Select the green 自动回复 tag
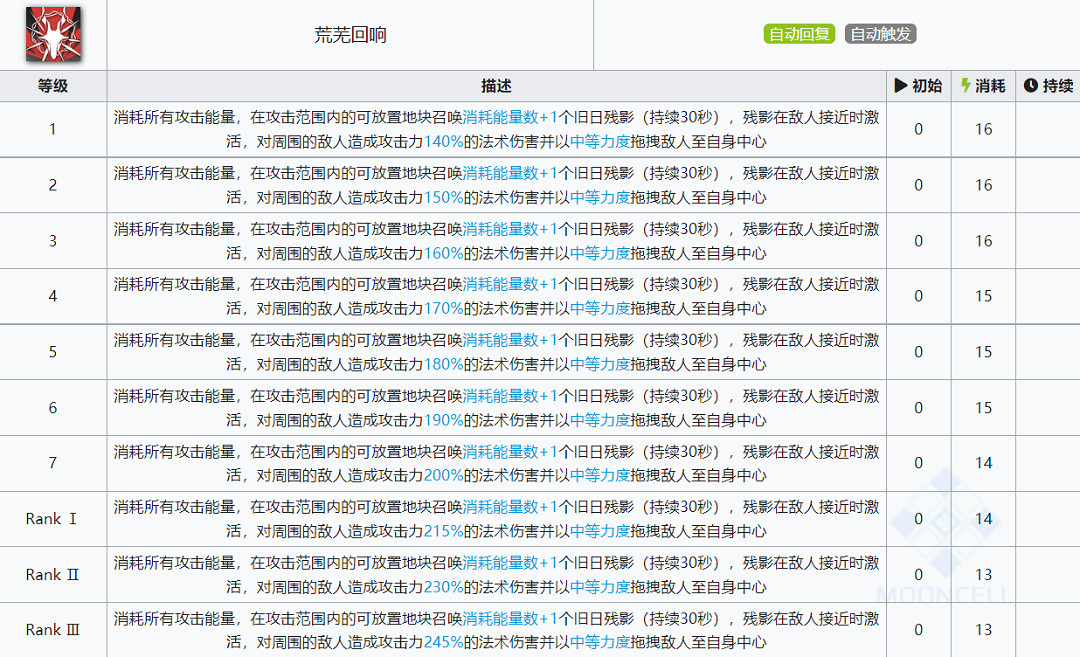1080x657 pixels. click(799, 34)
